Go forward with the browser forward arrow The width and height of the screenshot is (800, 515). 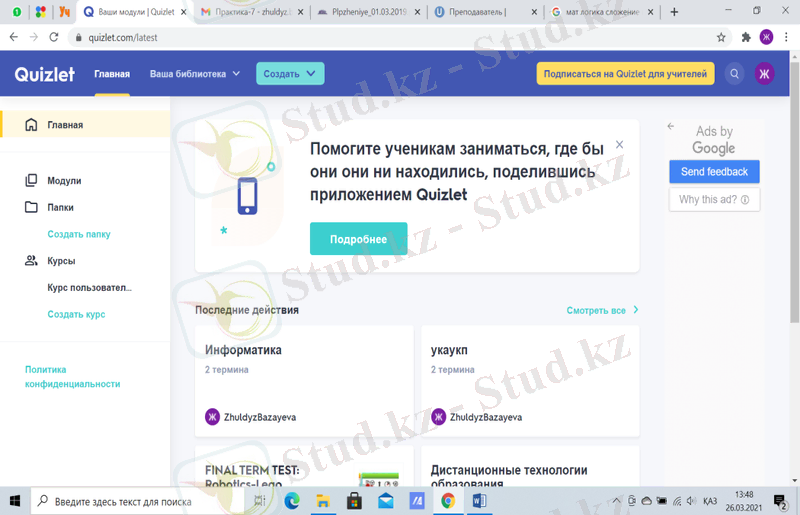[x=34, y=37]
